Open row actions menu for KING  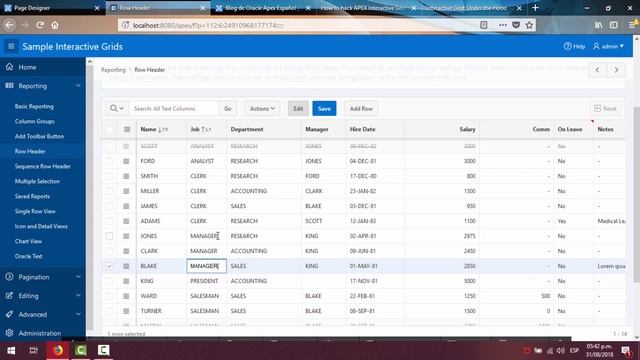[x=126, y=281]
